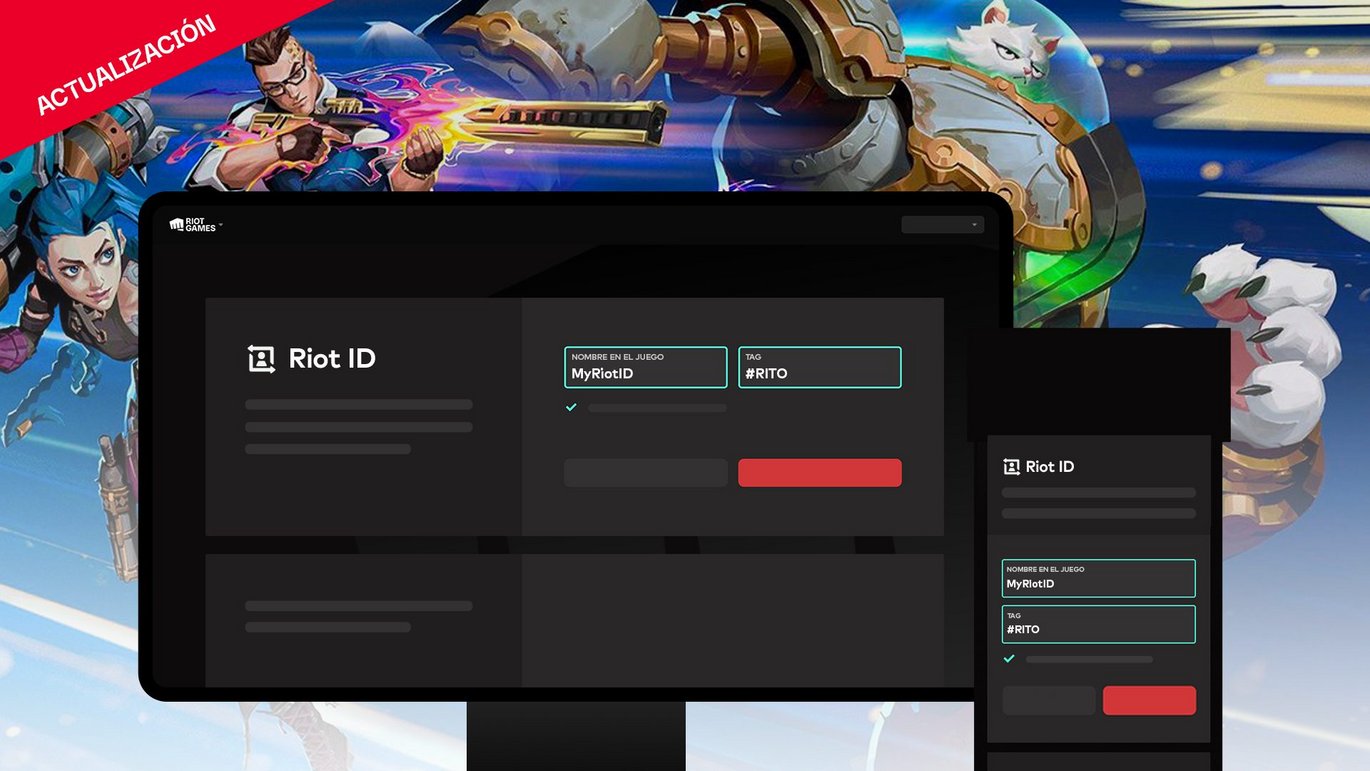Click the #RITO TAG field on the mobile mockup
1370x771 pixels.
point(1097,623)
